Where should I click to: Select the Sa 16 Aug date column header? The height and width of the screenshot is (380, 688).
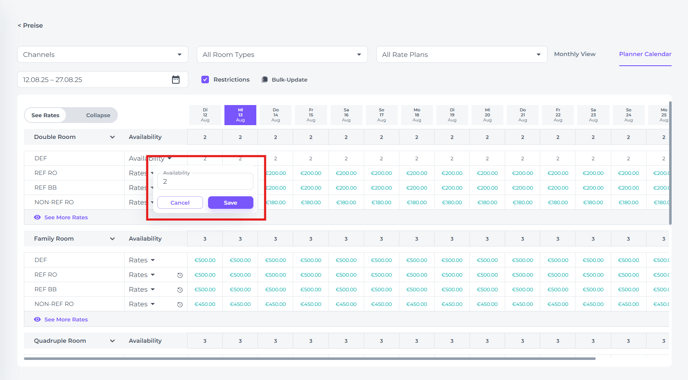[346, 115]
